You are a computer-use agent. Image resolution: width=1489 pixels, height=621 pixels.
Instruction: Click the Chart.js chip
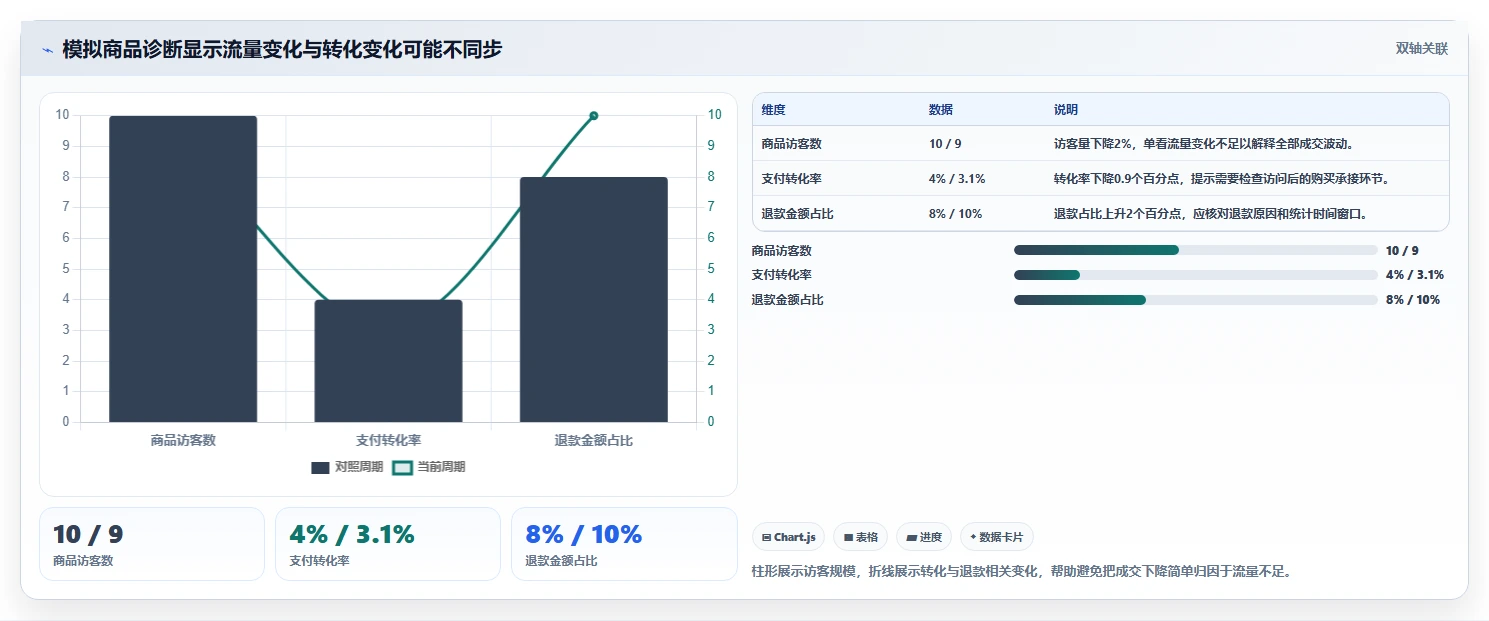789,537
